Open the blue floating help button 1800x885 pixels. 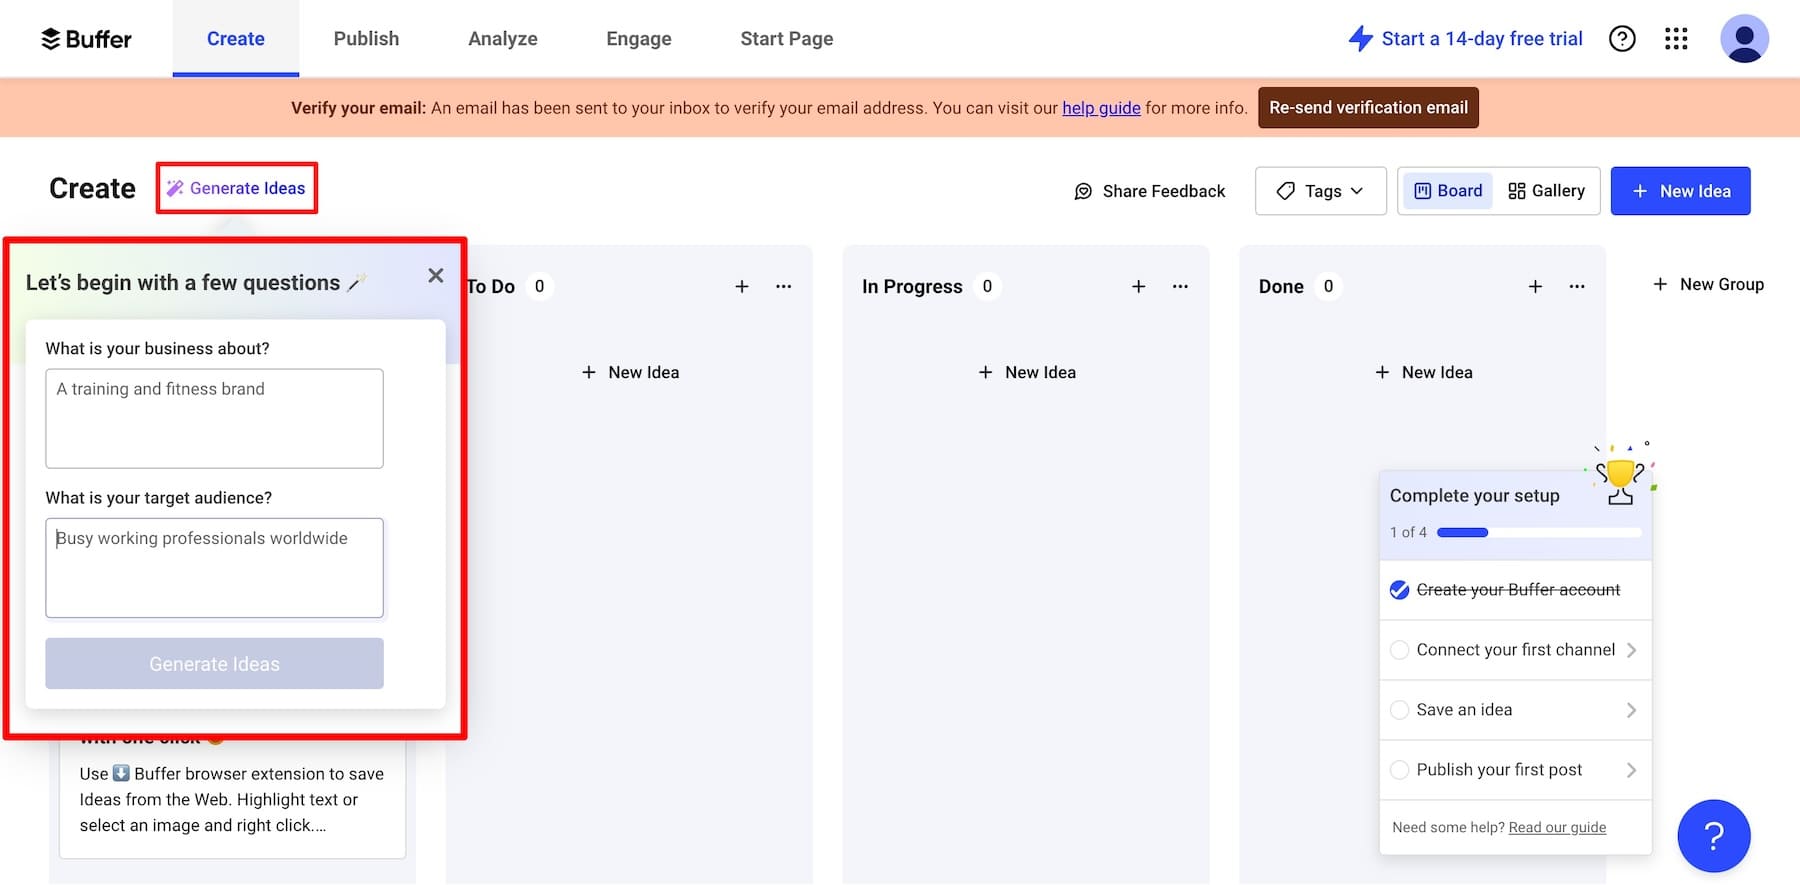tap(1714, 836)
